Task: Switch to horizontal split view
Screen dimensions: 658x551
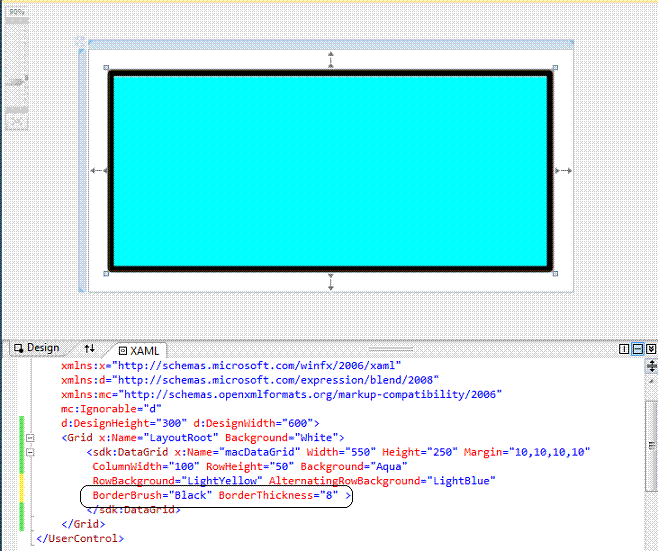Action: coord(637,349)
